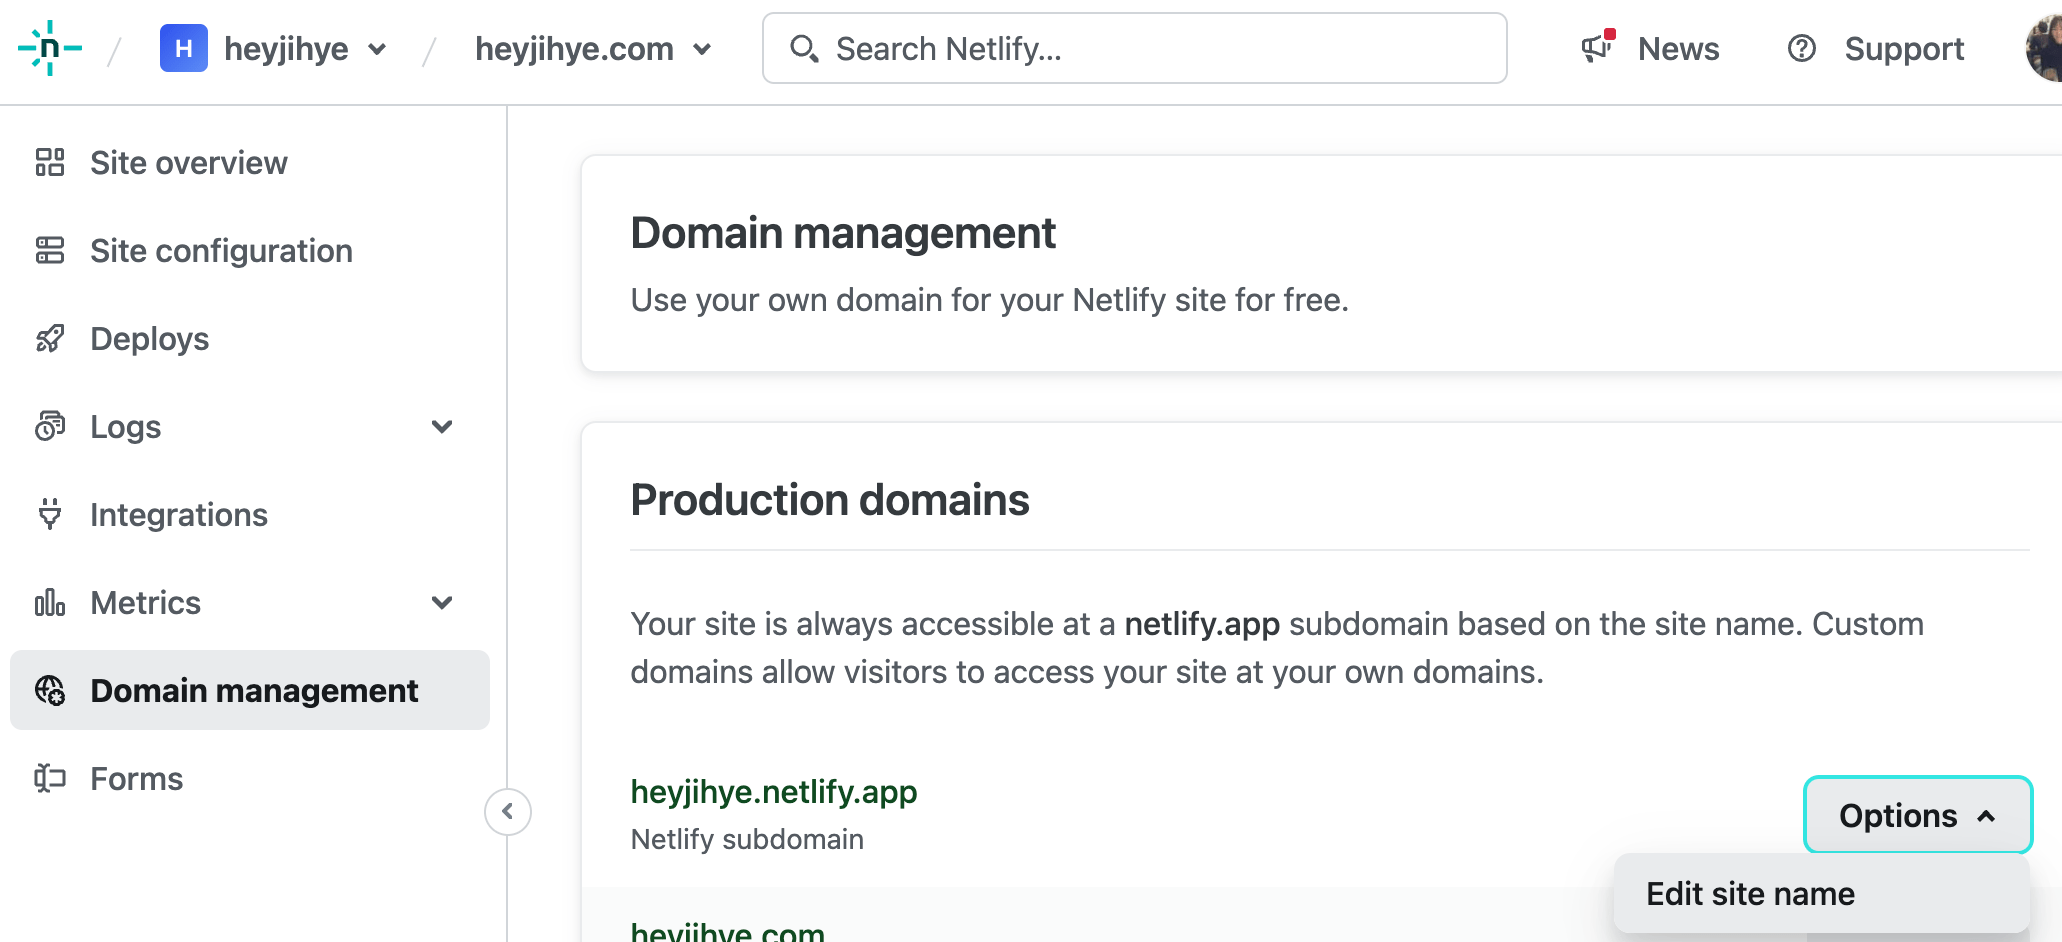
Task: Click the search magnifier icon
Action: [x=804, y=48]
